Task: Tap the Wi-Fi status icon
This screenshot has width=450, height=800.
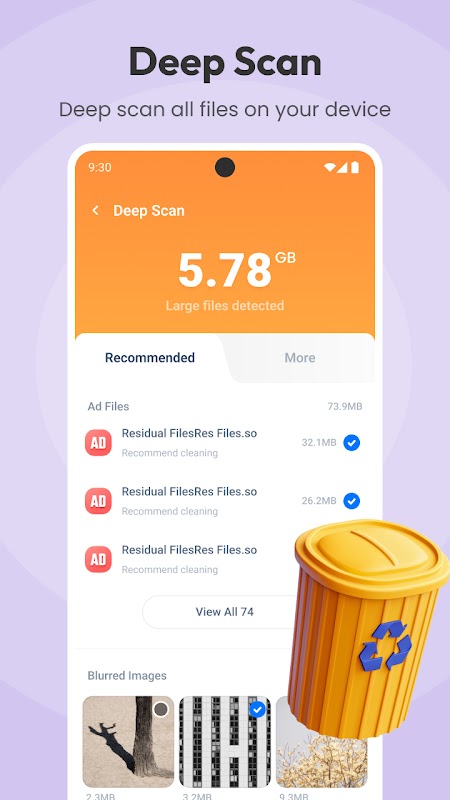Action: [x=330, y=167]
